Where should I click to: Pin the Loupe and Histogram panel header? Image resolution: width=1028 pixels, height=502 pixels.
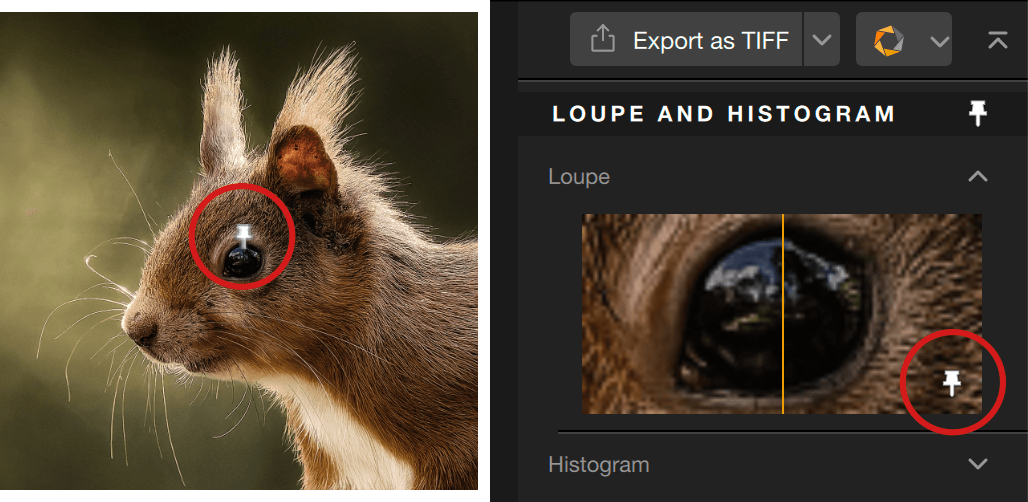[978, 114]
